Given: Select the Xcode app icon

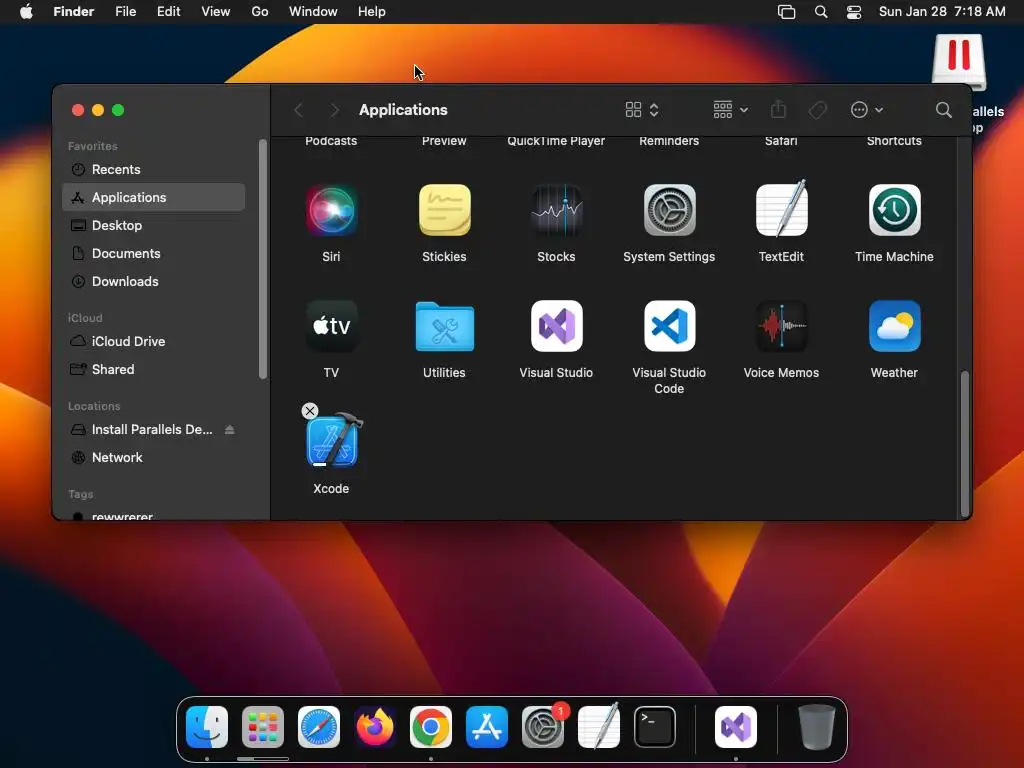Looking at the screenshot, I should click(x=333, y=441).
